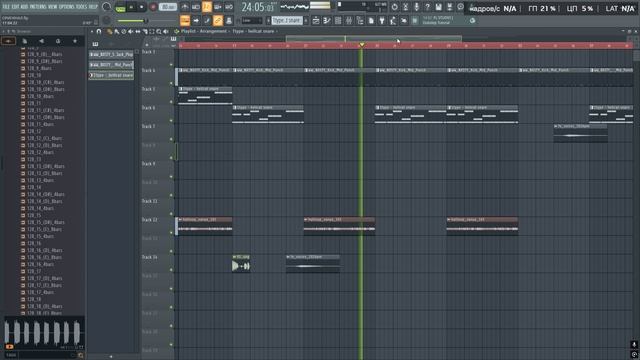Open the pattern selector showing Type 2 snare
The width and height of the screenshot is (640, 360).
pos(287,20)
